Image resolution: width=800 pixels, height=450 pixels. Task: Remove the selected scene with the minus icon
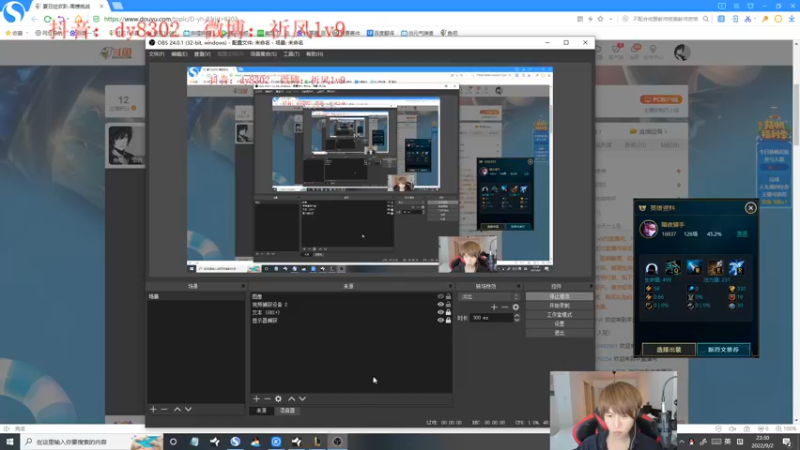point(164,409)
